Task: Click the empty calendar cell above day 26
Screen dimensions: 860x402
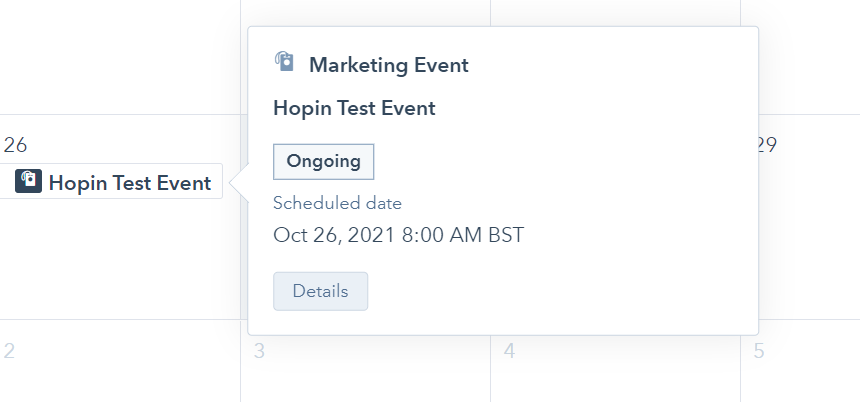Action: 120,57
